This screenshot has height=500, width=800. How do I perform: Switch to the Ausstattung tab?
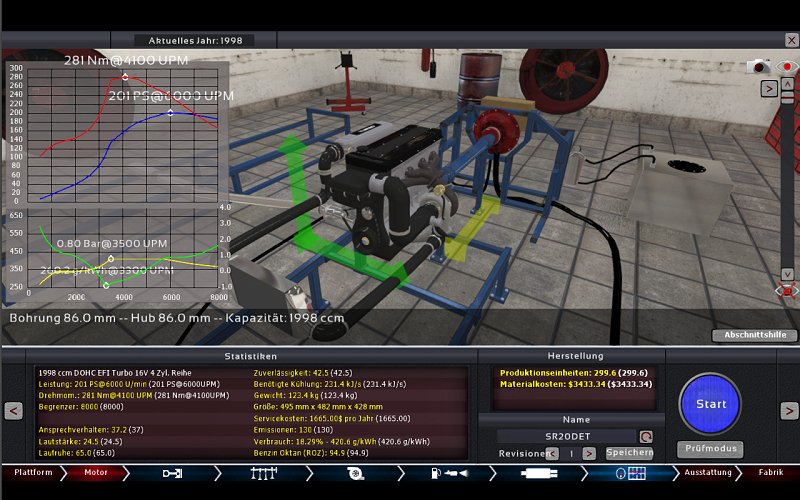(x=708, y=472)
